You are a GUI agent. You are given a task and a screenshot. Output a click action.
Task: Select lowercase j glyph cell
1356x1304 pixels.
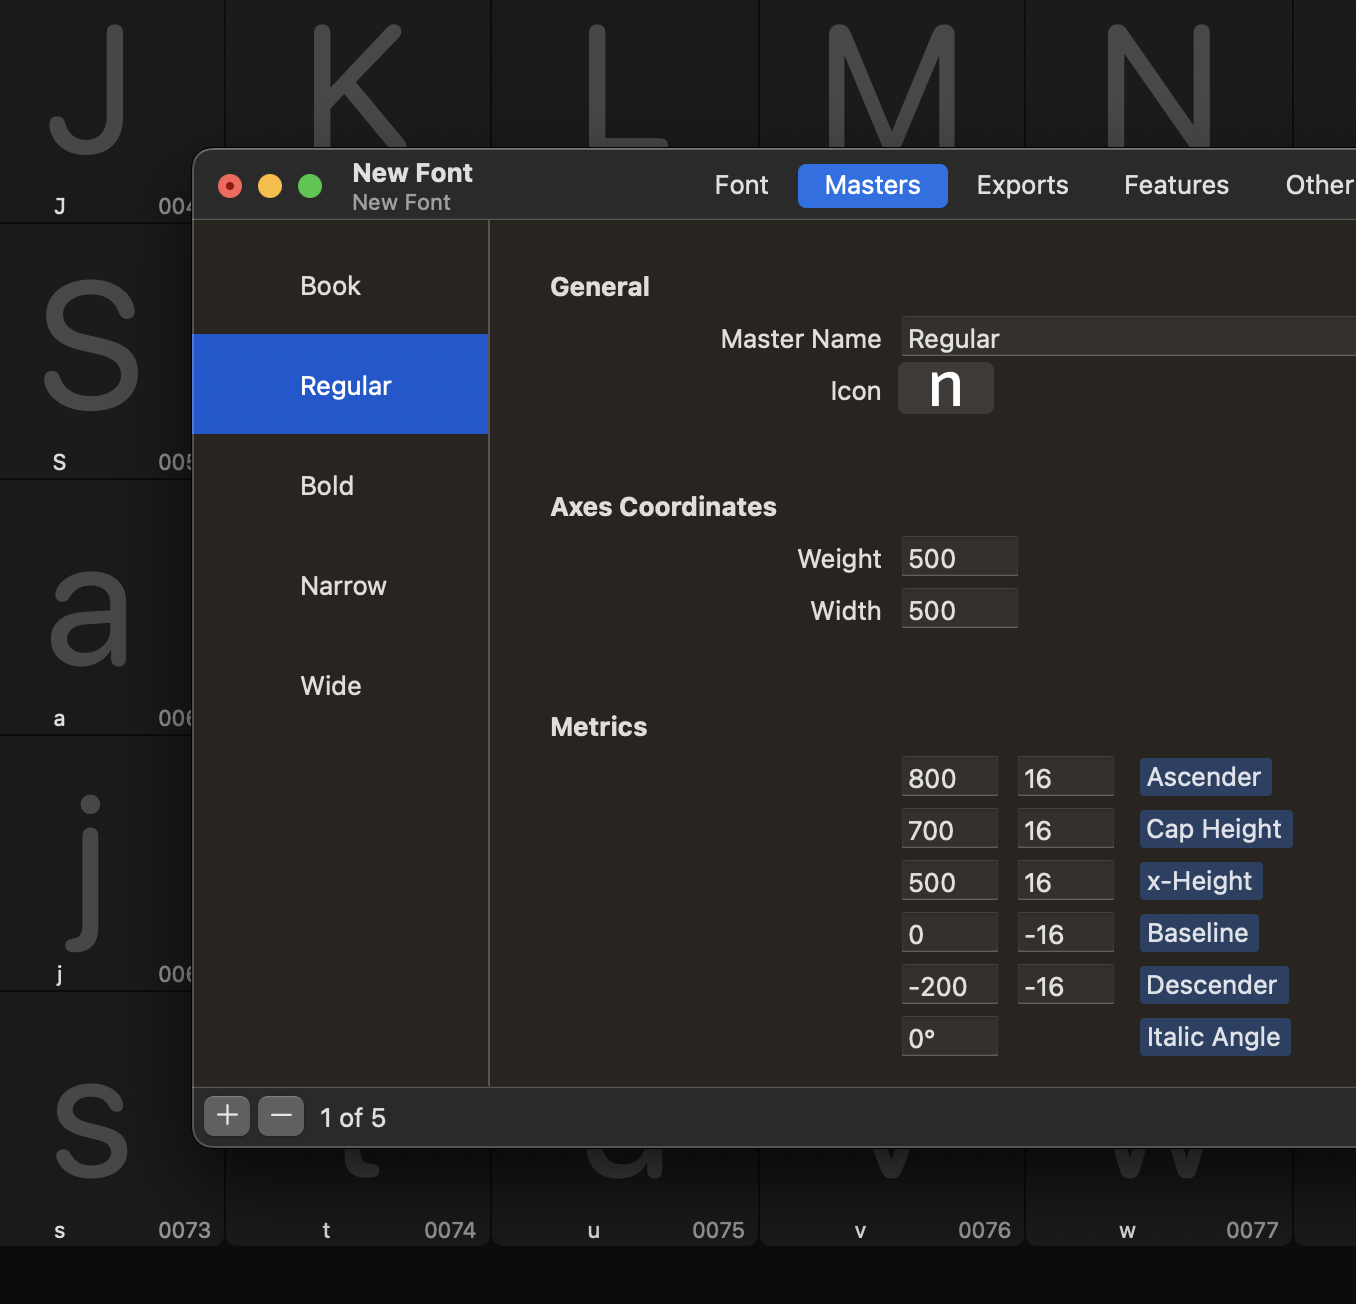(95, 863)
